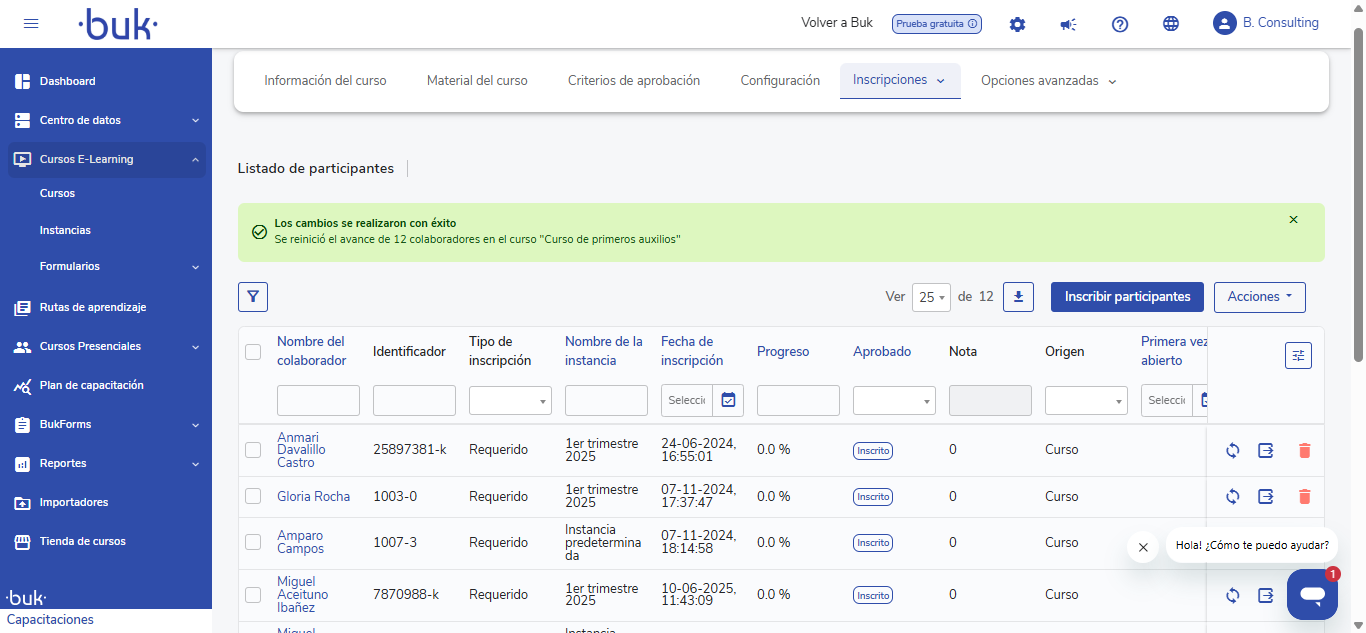Click the Inscribir participantes button
This screenshot has width=1366, height=633.
[x=1127, y=297]
